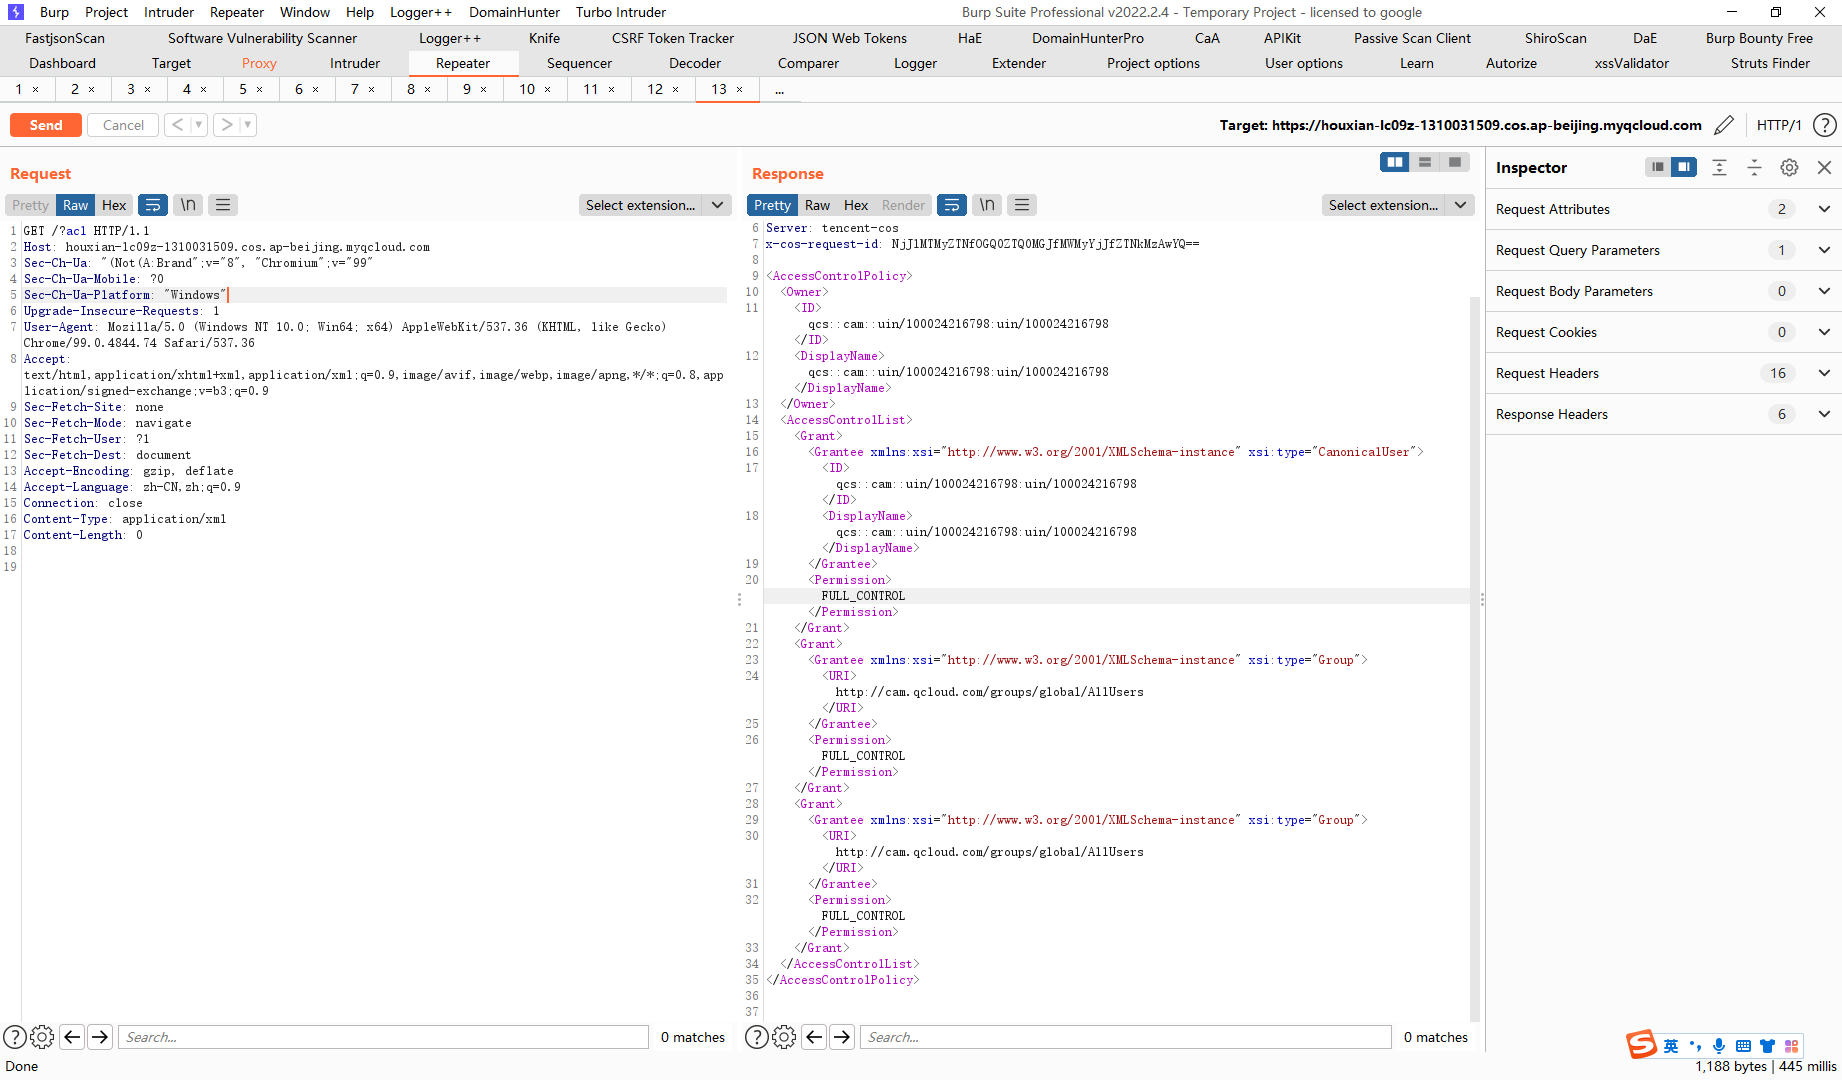Close the Inspector panel

pyautogui.click(x=1824, y=167)
